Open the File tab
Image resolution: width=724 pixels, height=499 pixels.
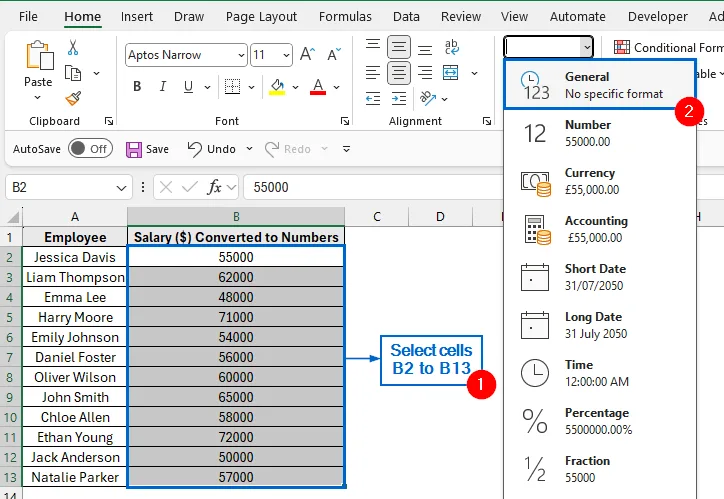click(28, 17)
